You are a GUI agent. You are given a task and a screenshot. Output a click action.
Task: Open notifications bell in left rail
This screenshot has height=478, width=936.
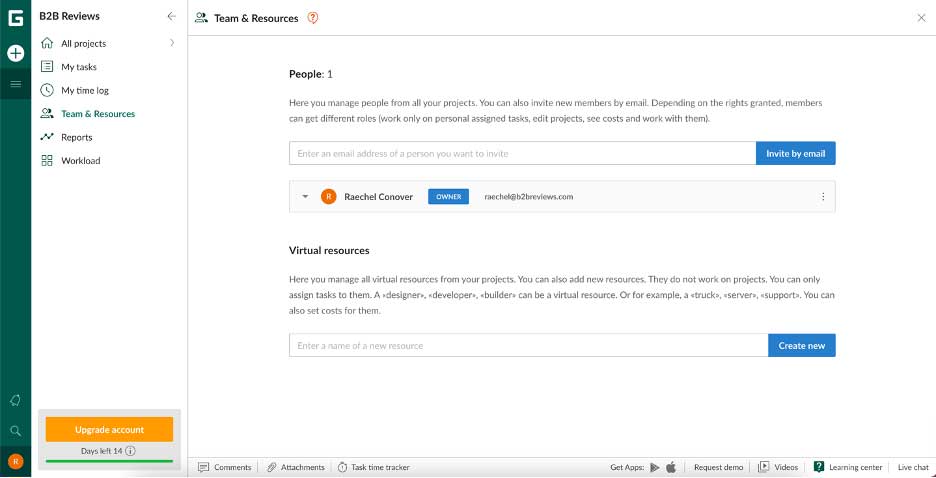[16, 400]
